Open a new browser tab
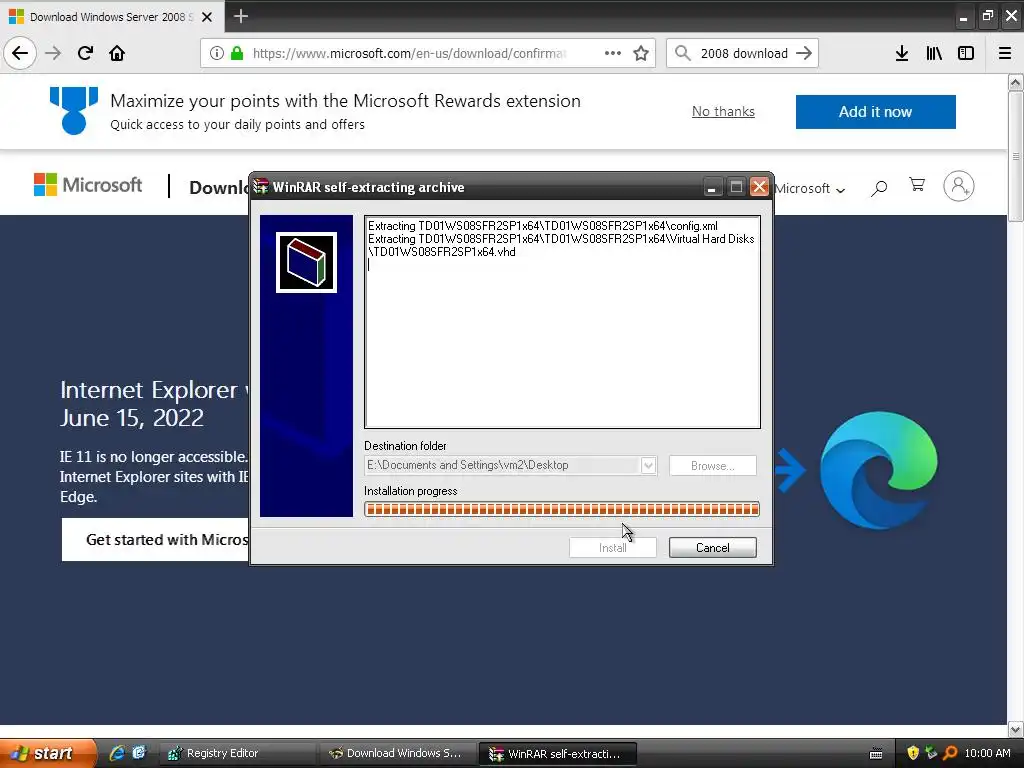 240,16
